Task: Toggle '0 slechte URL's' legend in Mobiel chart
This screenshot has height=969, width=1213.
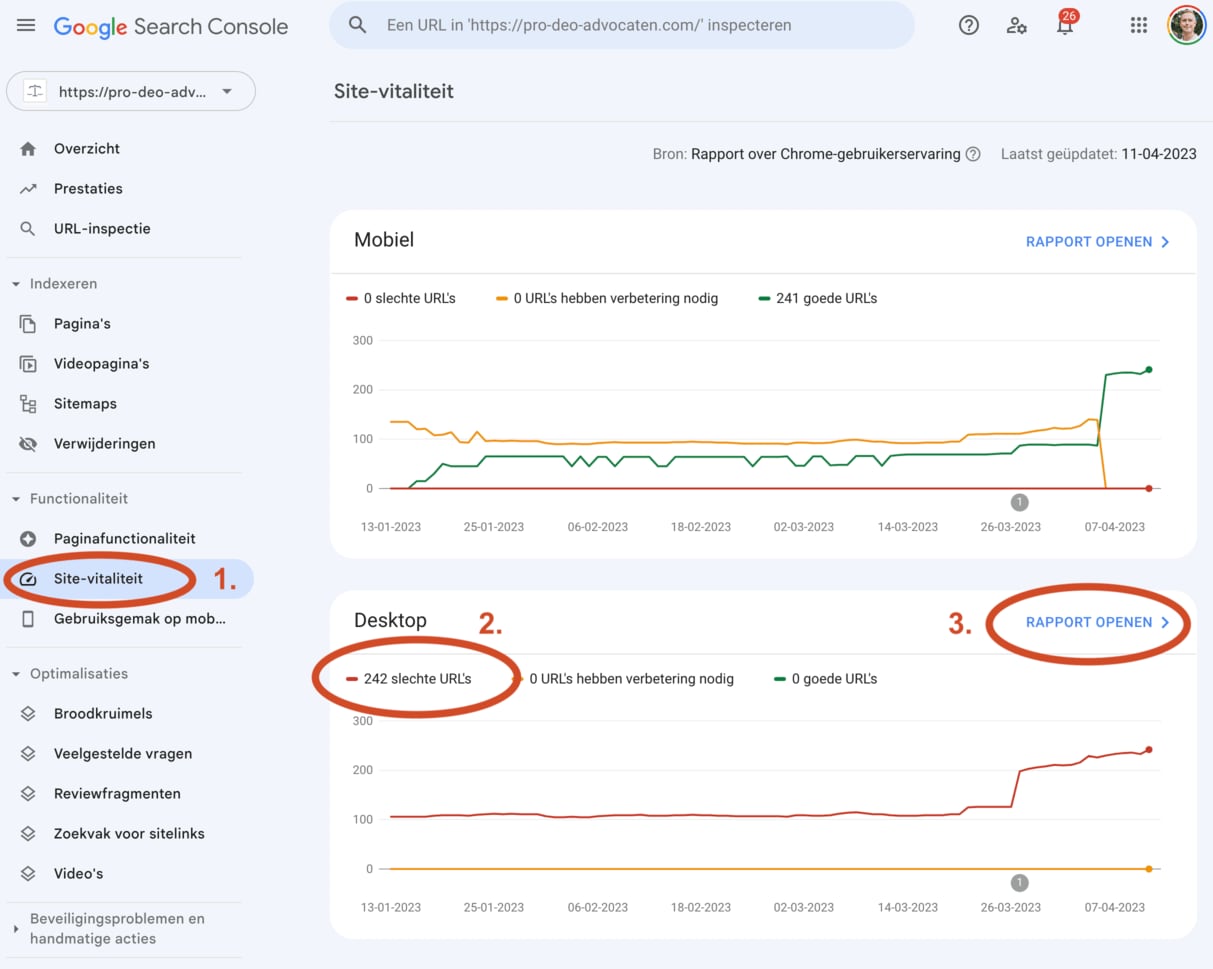Action: (401, 298)
